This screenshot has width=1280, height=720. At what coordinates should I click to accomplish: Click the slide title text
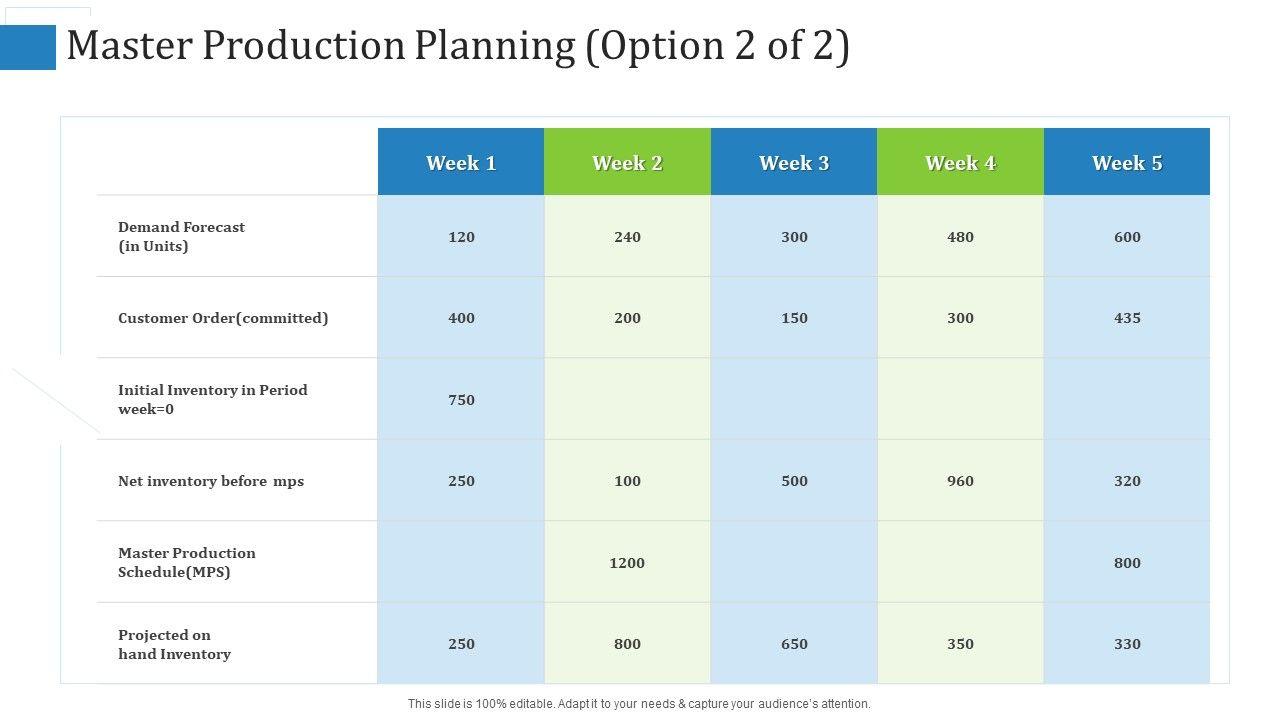pos(458,47)
